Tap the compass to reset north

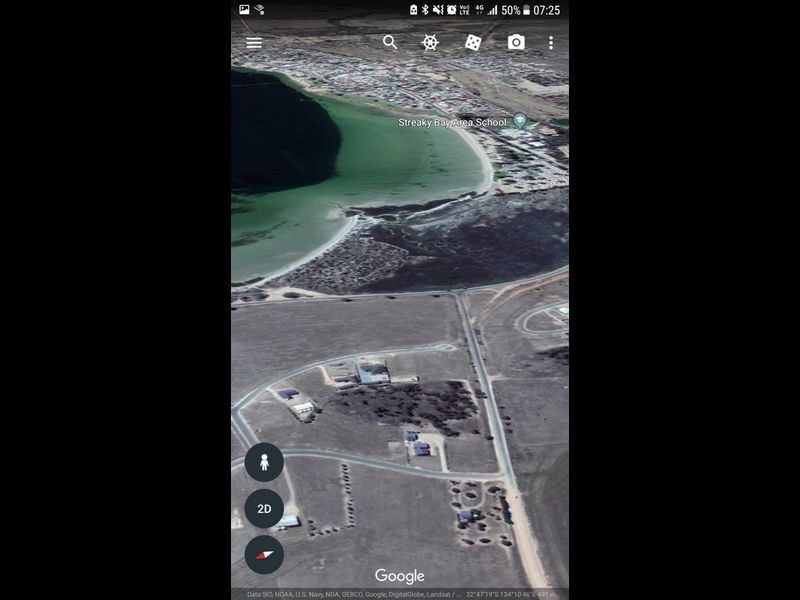click(264, 555)
